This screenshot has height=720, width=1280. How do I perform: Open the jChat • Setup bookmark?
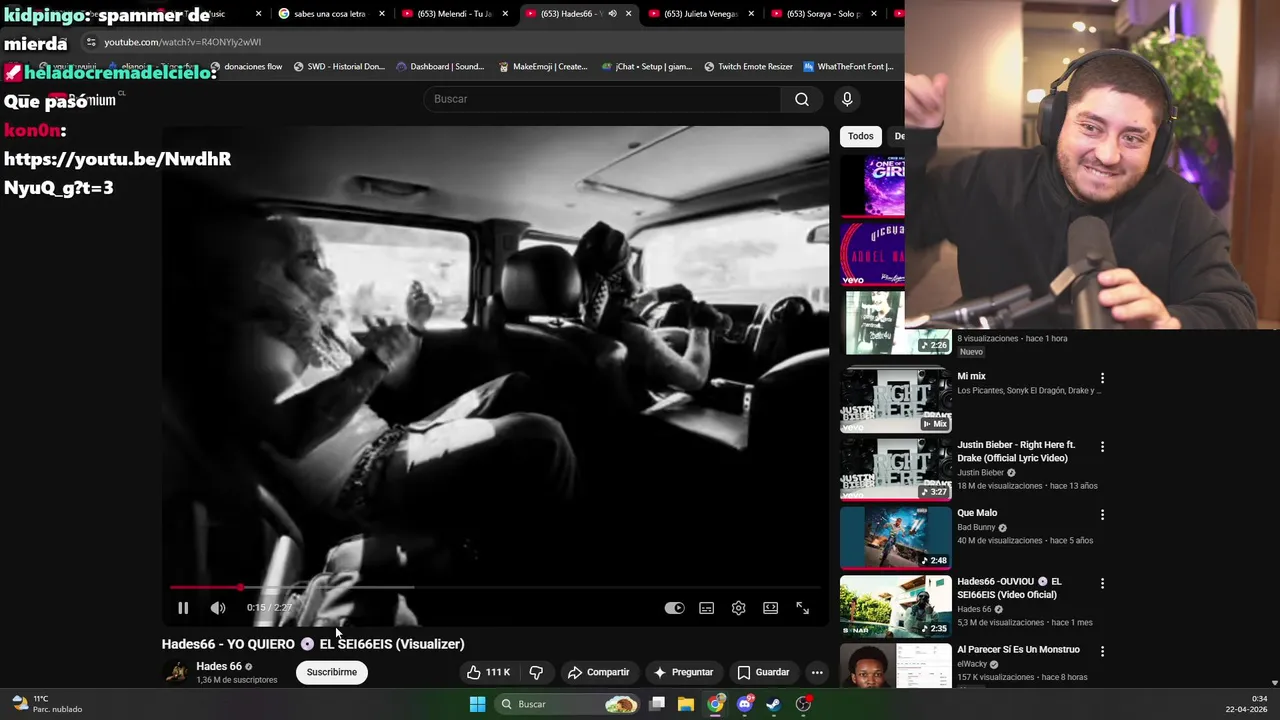click(647, 67)
